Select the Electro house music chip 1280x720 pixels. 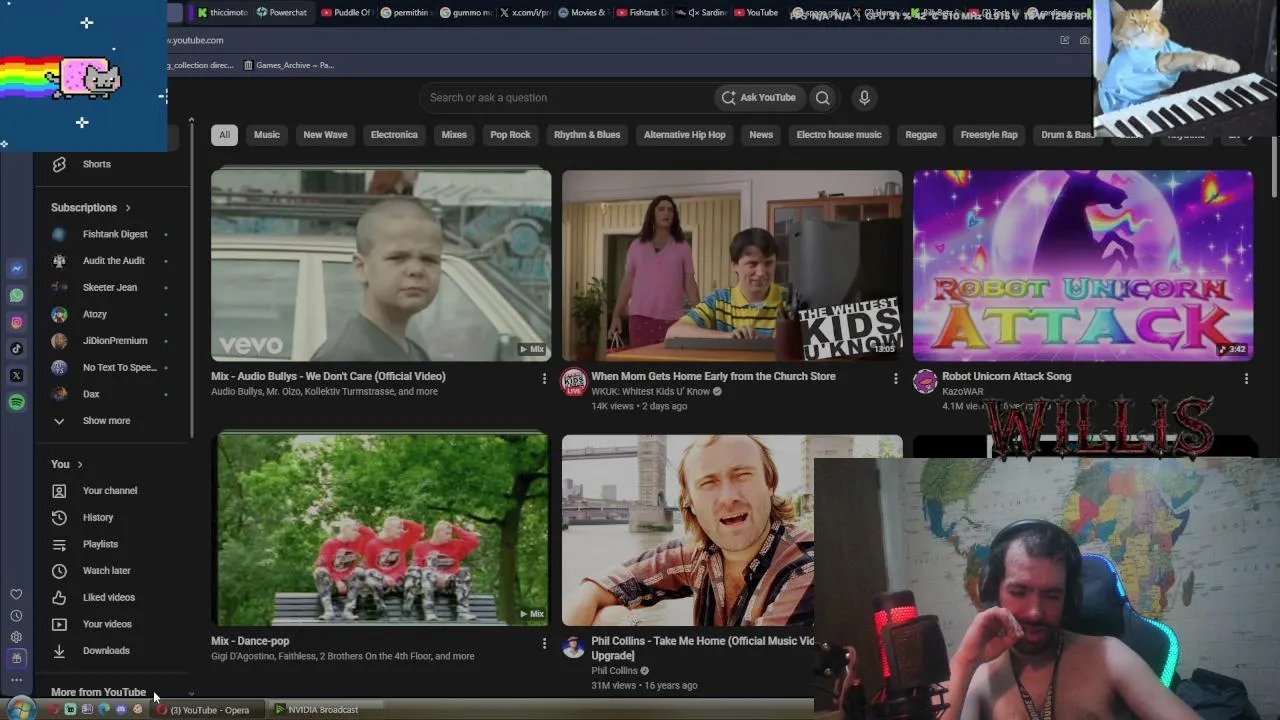pyautogui.click(x=839, y=135)
